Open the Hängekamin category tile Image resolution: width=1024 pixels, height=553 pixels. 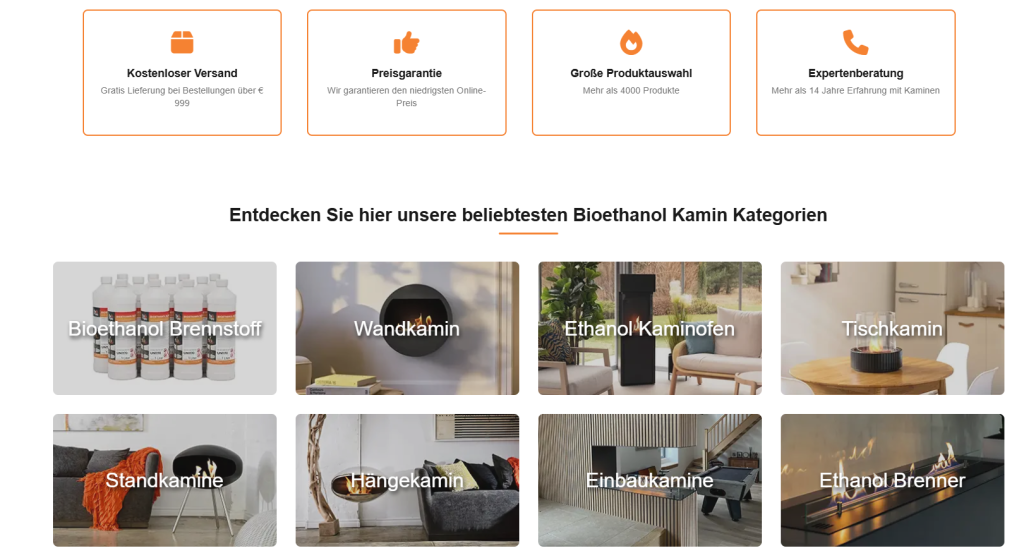point(407,480)
